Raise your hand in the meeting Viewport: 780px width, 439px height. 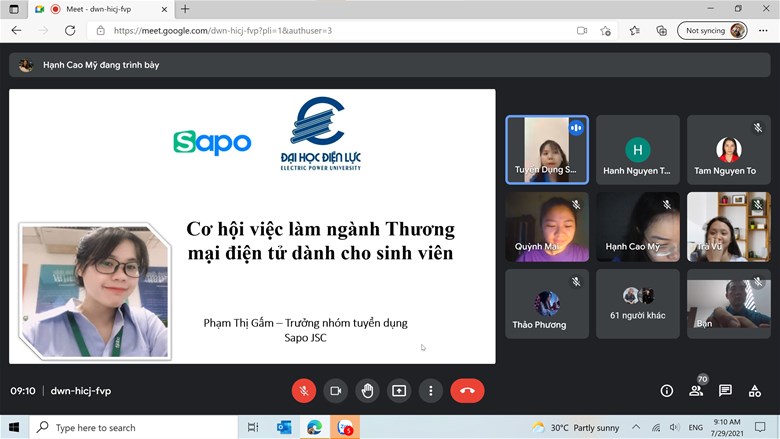(367, 391)
